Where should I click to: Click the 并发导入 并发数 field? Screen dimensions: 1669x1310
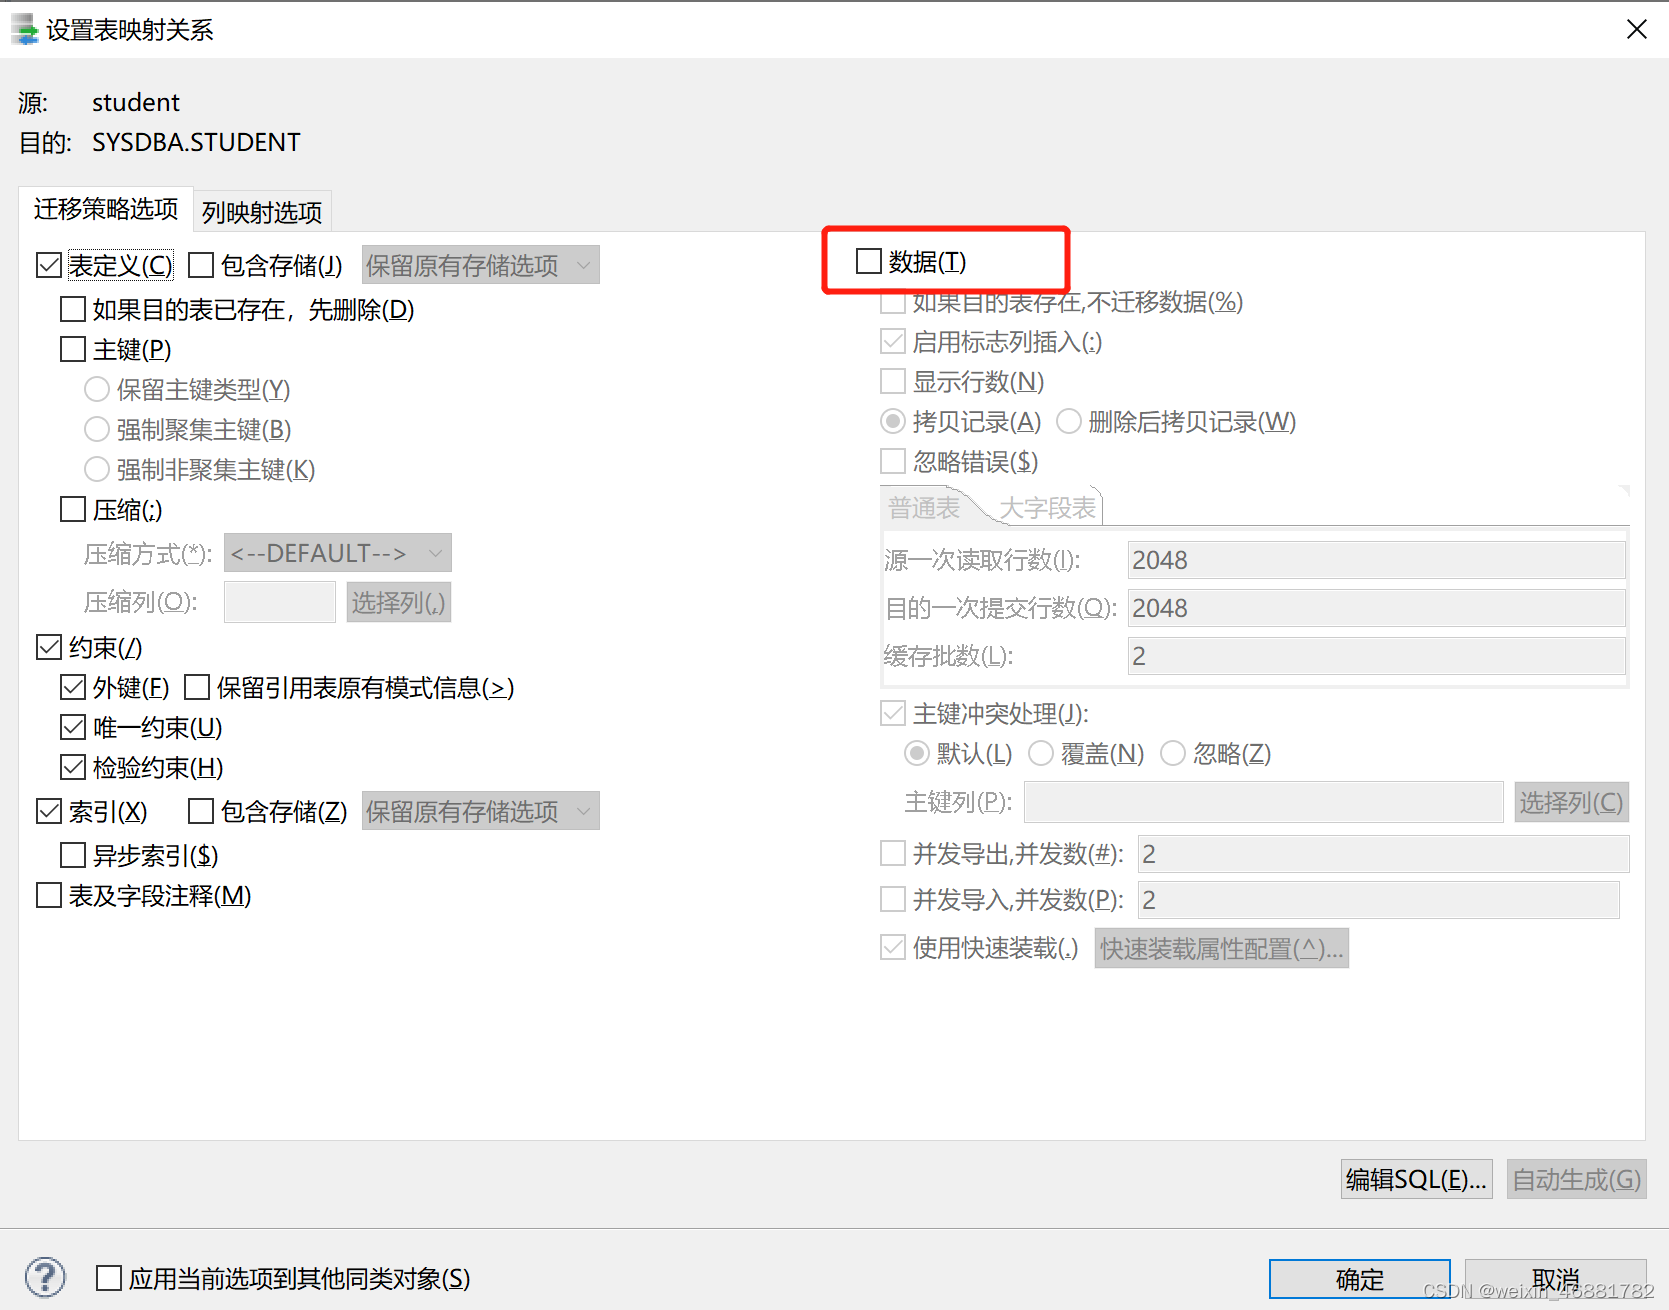1379,900
